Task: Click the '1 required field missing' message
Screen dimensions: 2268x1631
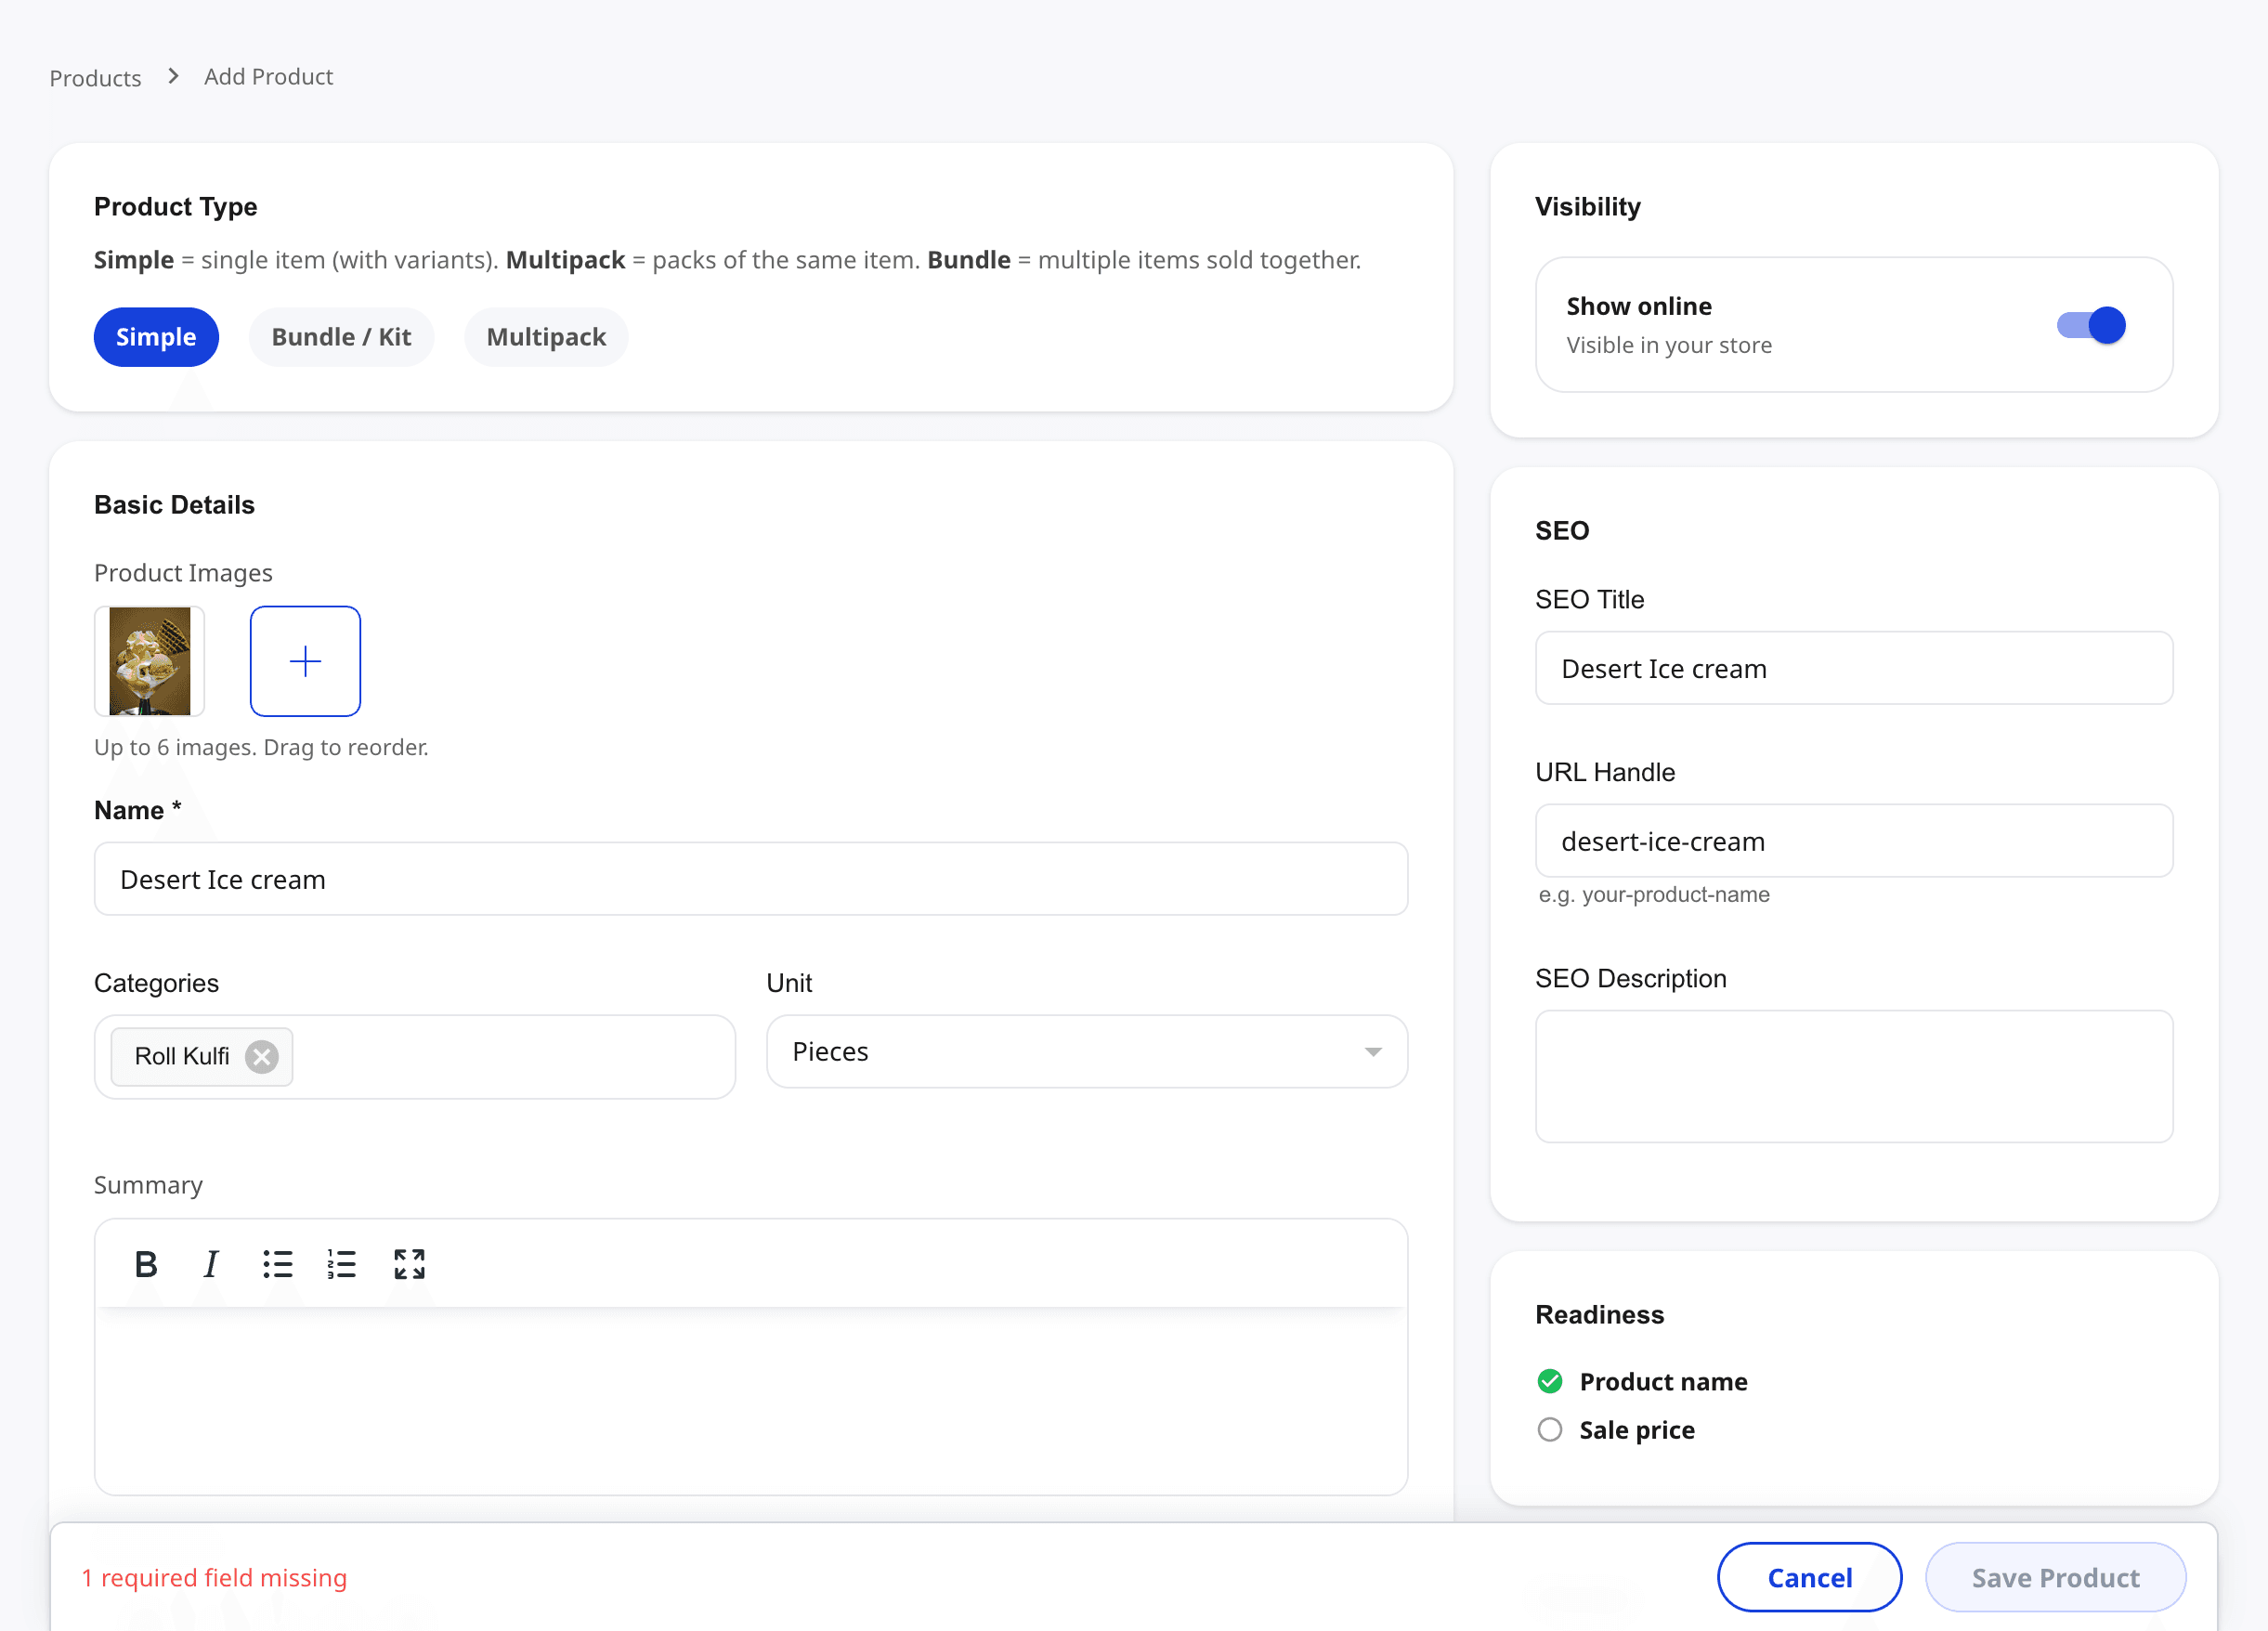Action: (214, 1577)
